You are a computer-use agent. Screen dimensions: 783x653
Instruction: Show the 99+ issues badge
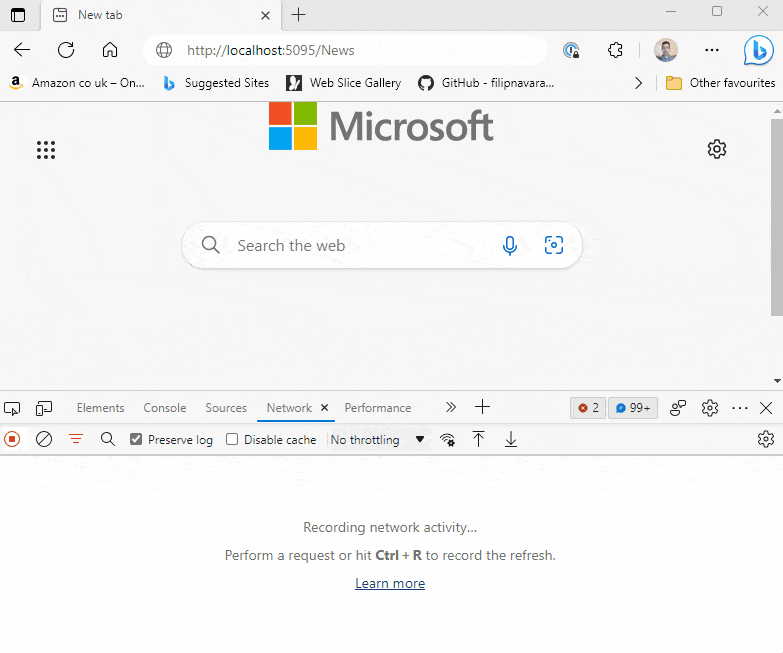[x=633, y=408]
